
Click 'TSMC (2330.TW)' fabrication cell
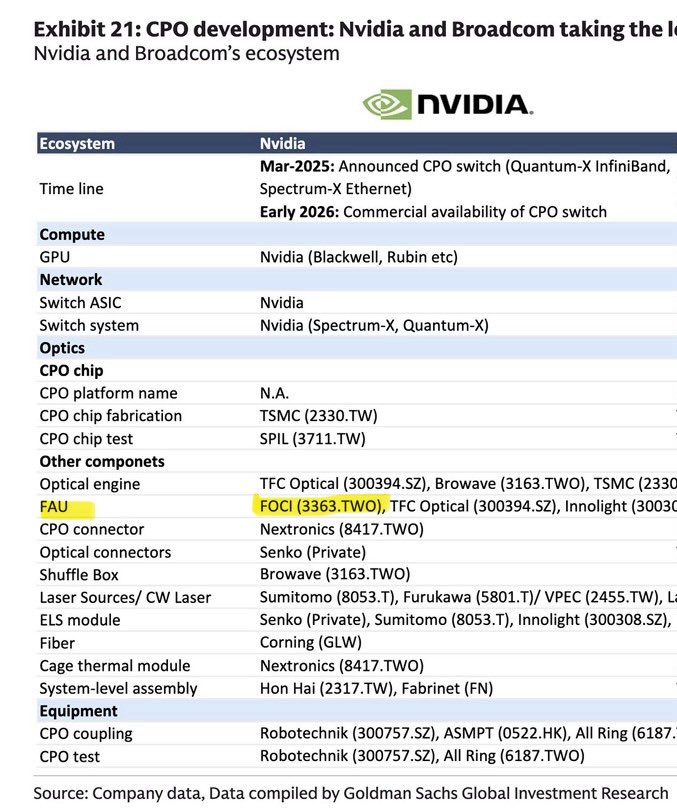(x=318, y=416)
